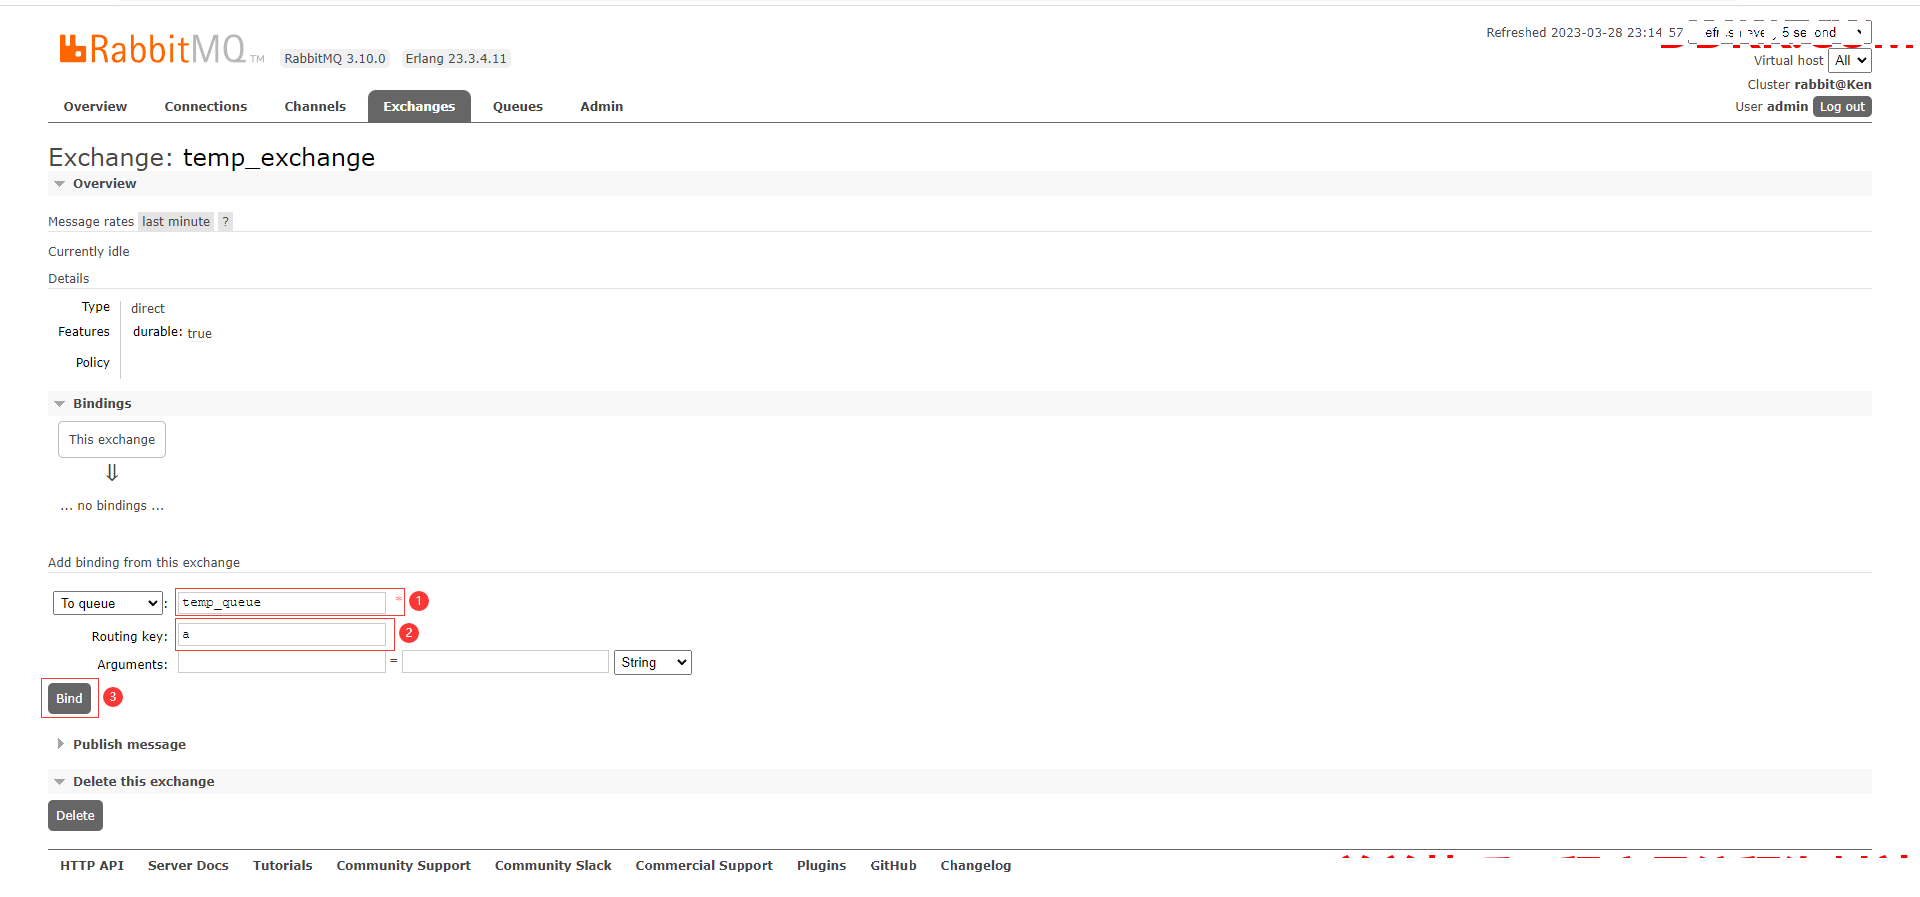This screenshot has height=897, width=1920.
Task: Change the last minute rate range
Action: (176, 222)
